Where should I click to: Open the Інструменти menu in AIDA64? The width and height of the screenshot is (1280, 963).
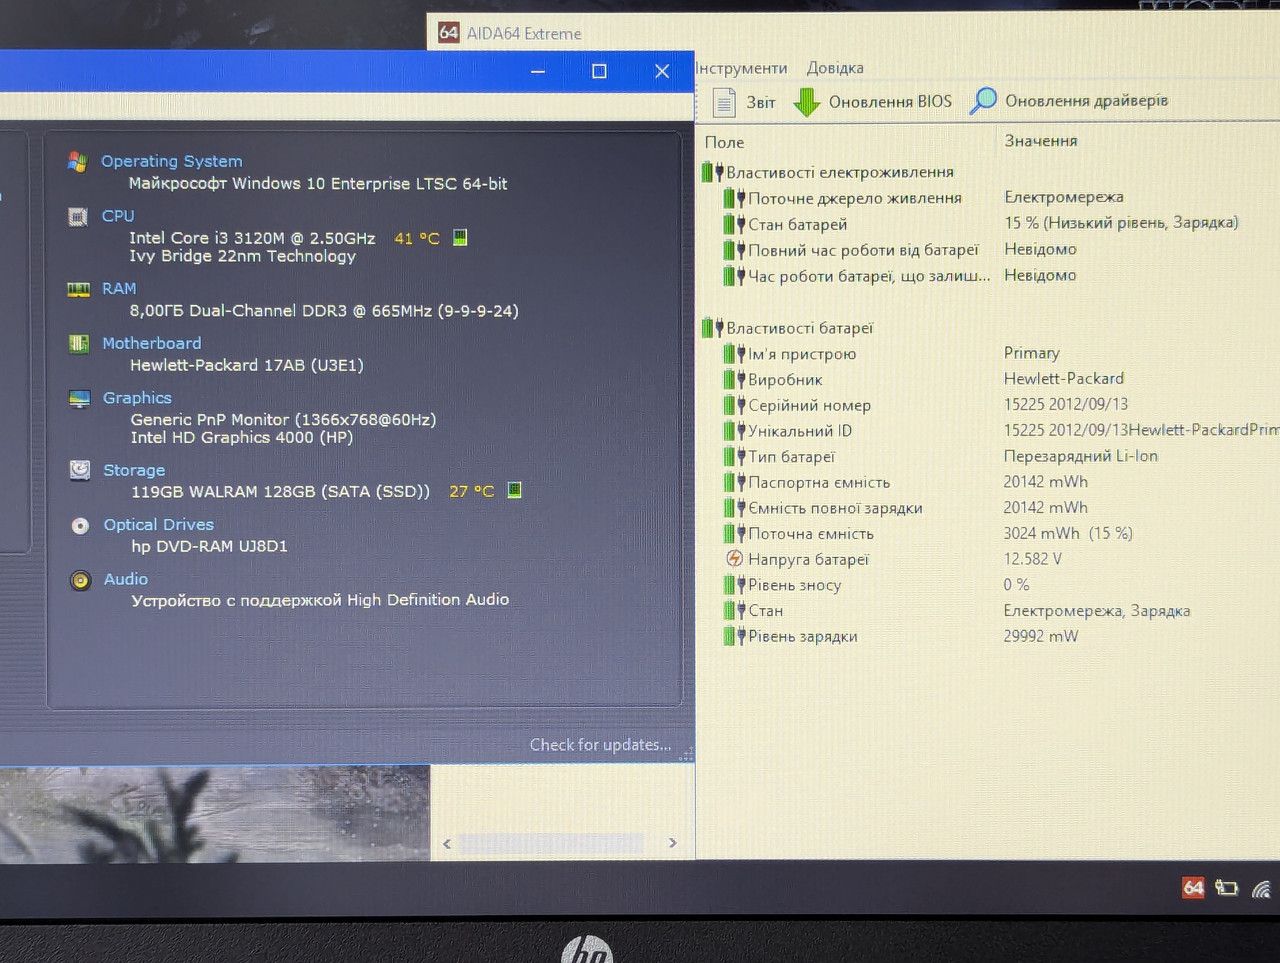(x=741, y=68)
